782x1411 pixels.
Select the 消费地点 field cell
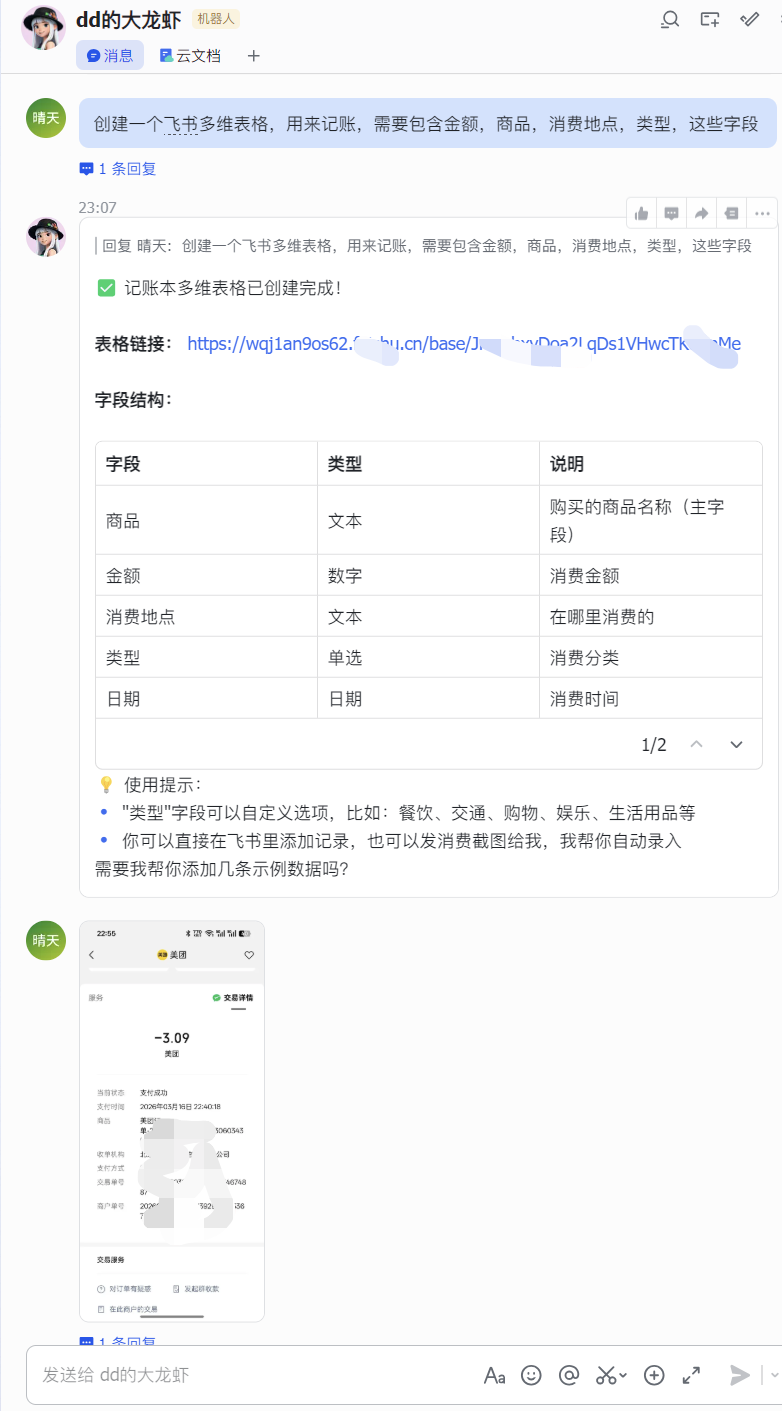point(206,617)
